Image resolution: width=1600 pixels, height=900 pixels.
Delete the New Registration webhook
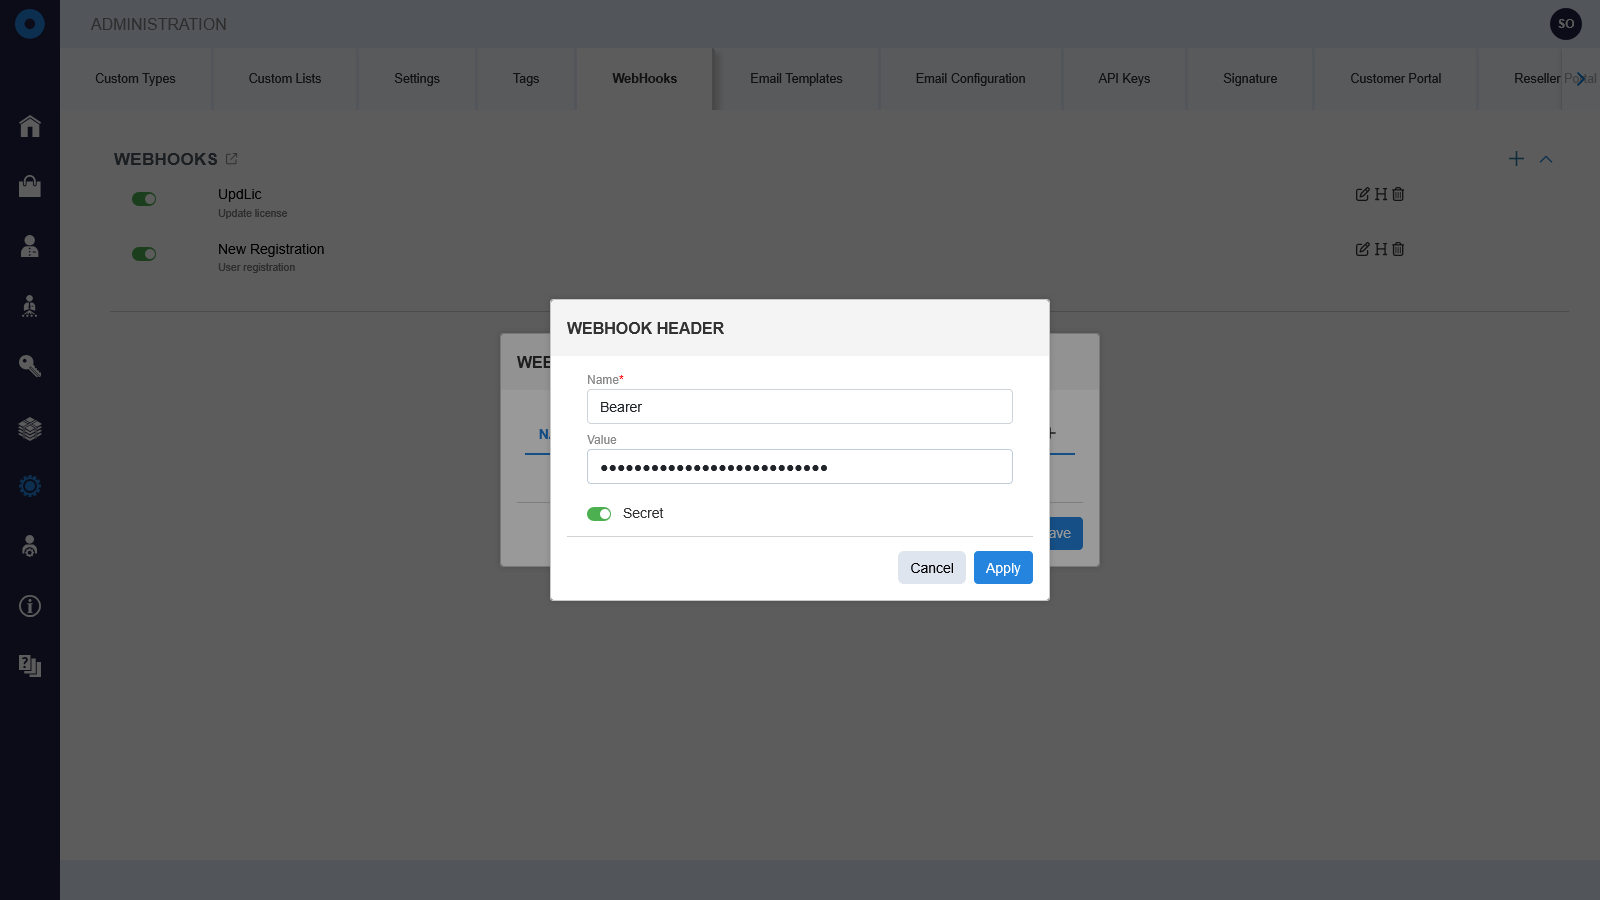1398,249
